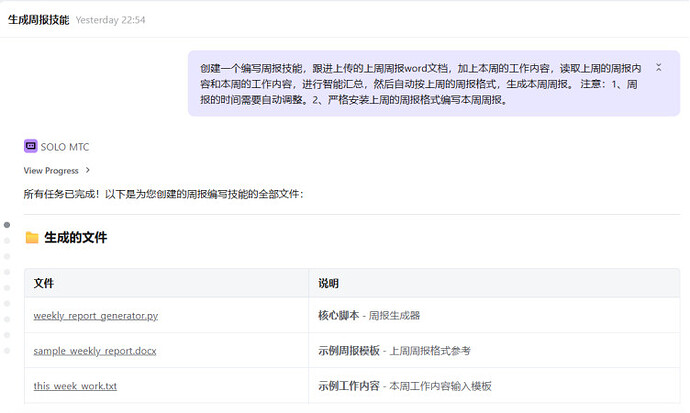Select the 核心脚本 description cell
690x413 pixels.
pyautogui.click(x=369, y=315)
